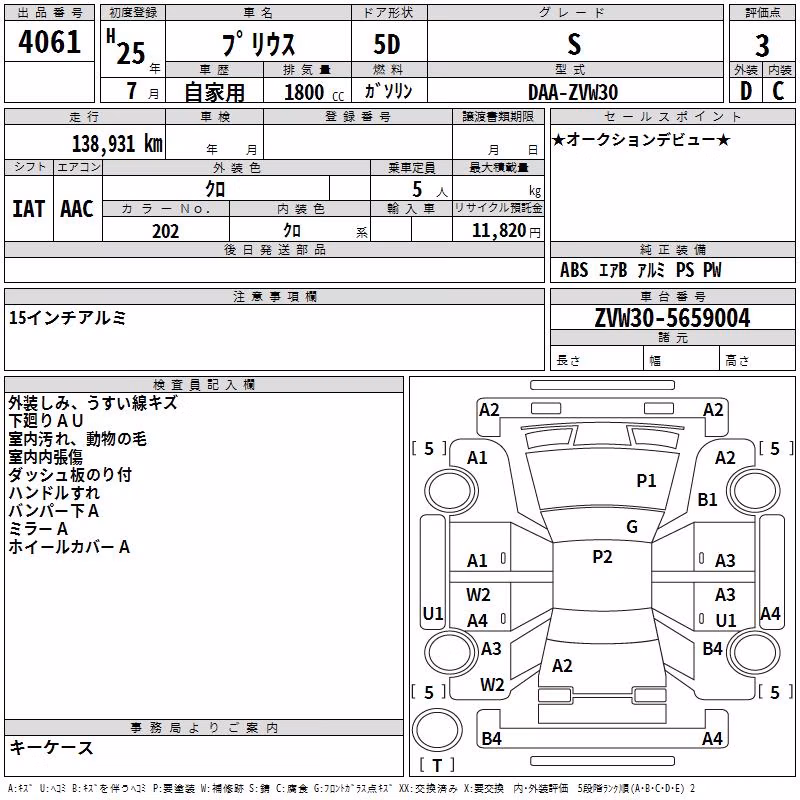Select the chassis number ZVW30-5659004
The image size is (800, 800).
[672, 318]
